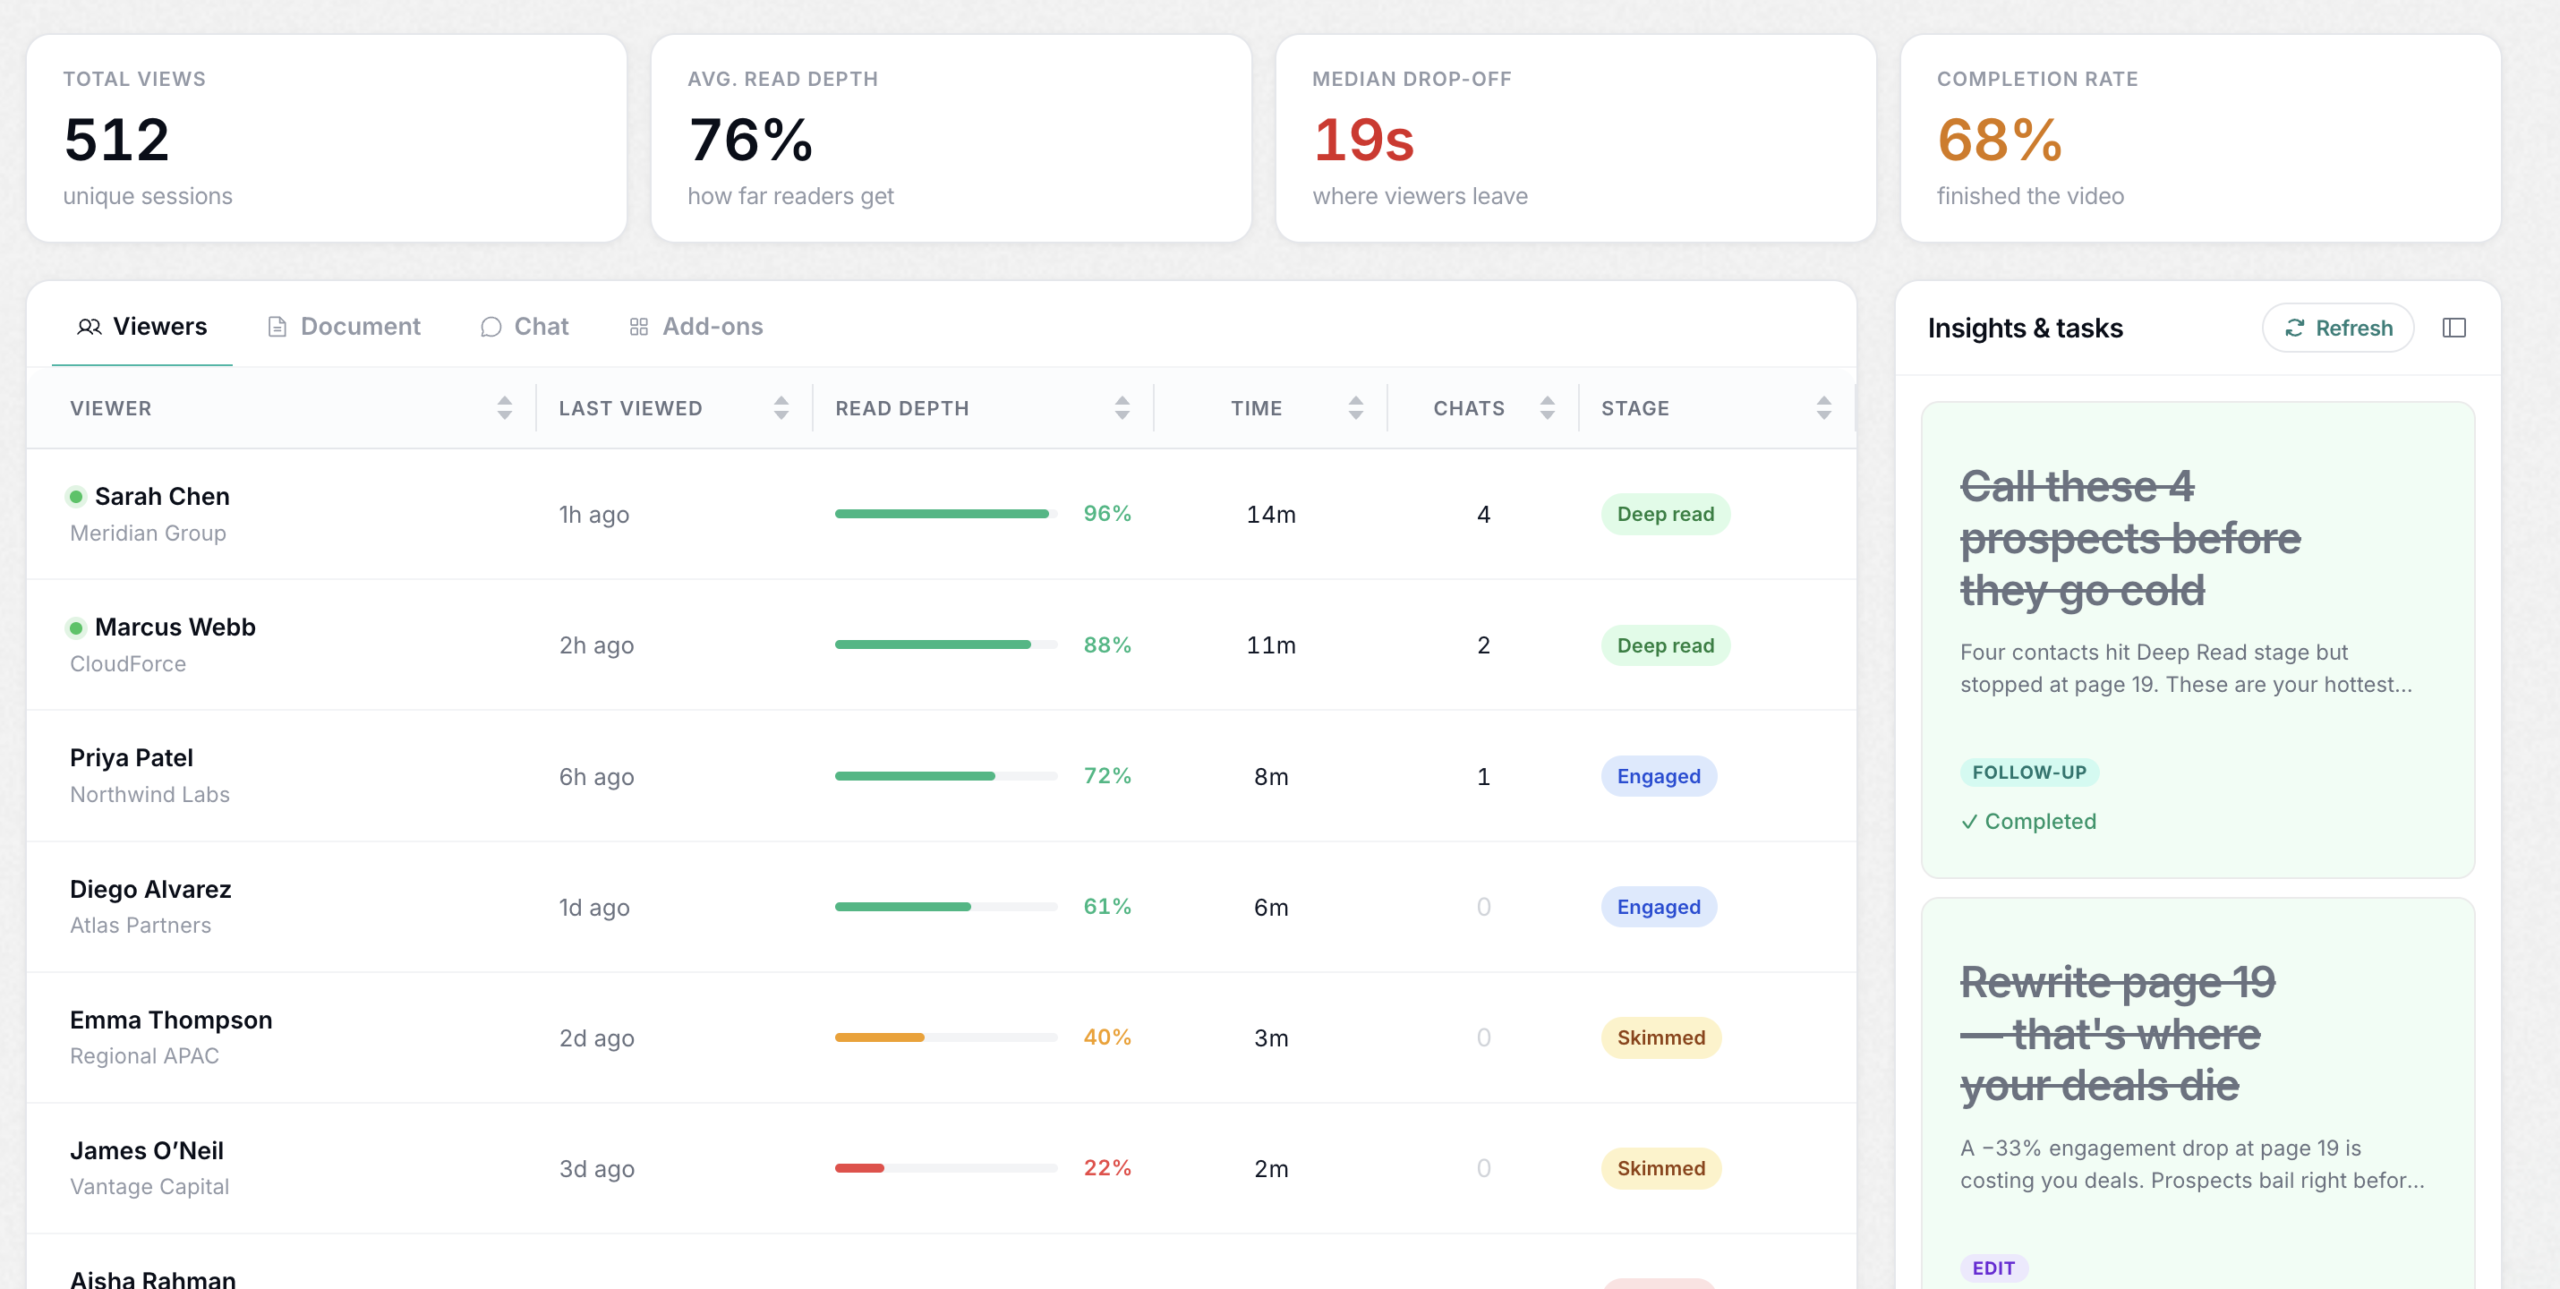2560x1289 pixels.
Task: Open the Diego Alvarez viewer name
Action: tap(150, 889)
